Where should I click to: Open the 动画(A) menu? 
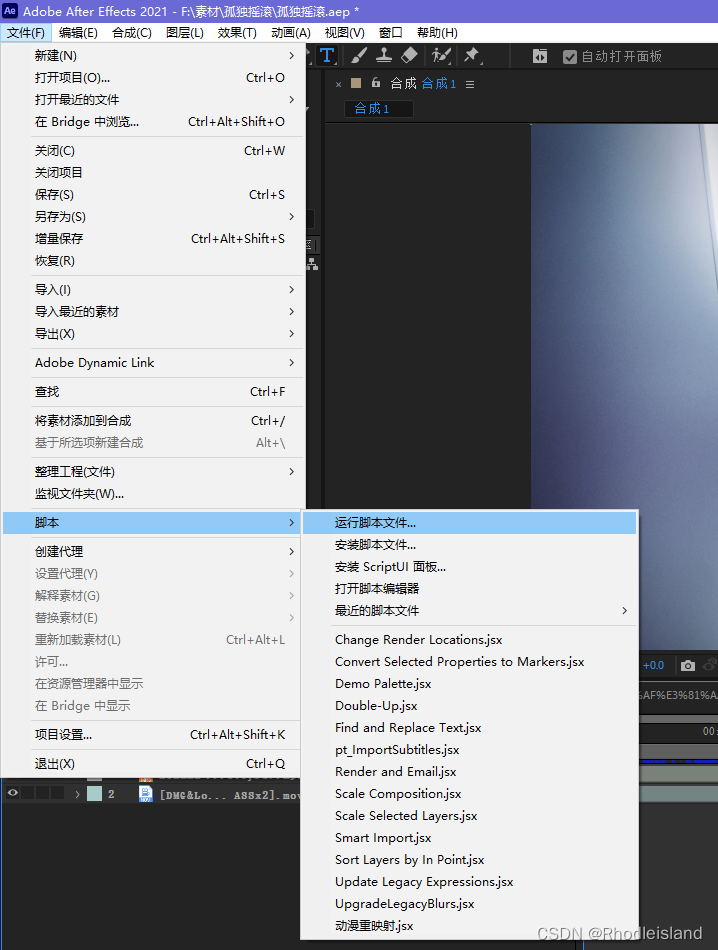(291, 33)
